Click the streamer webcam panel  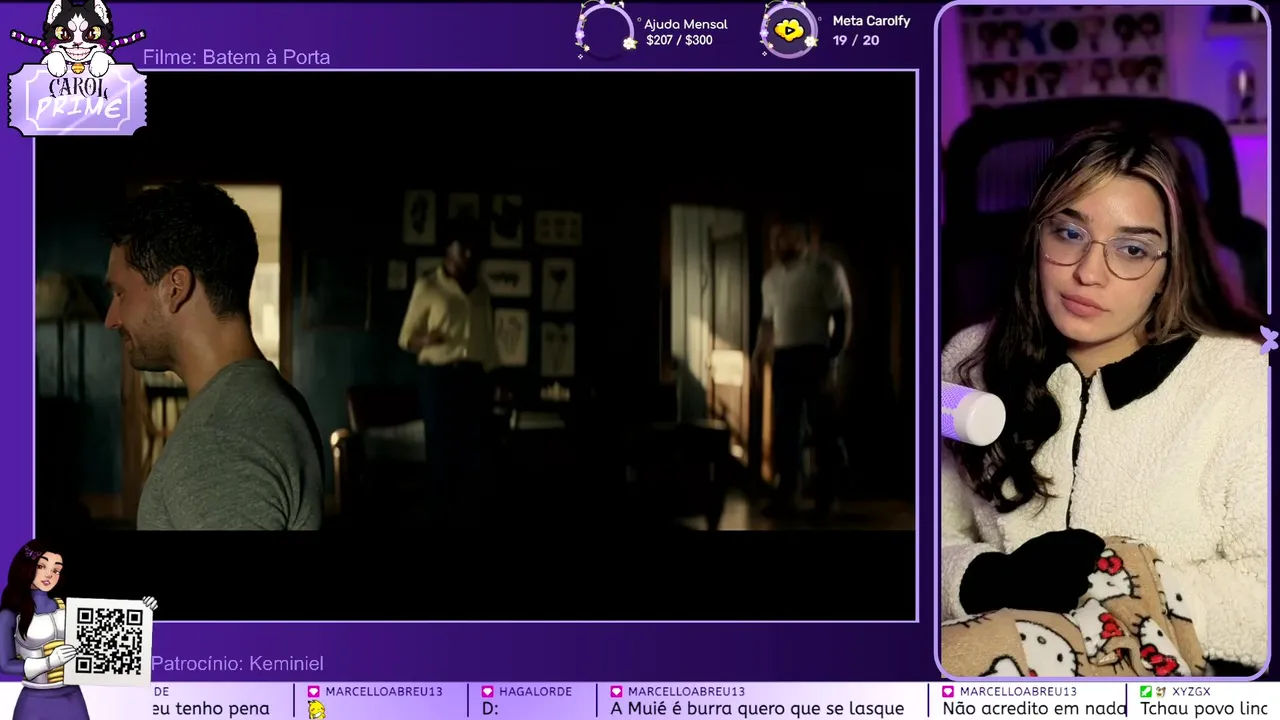[1104, 342]
